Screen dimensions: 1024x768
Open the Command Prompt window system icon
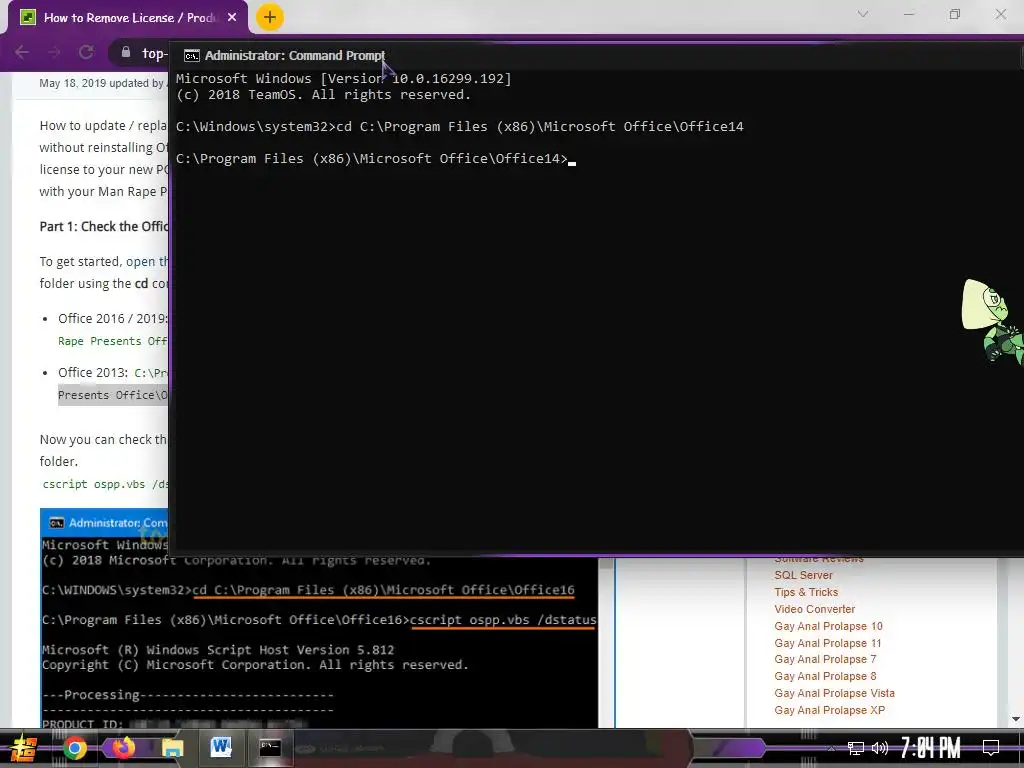coord(191,56)
